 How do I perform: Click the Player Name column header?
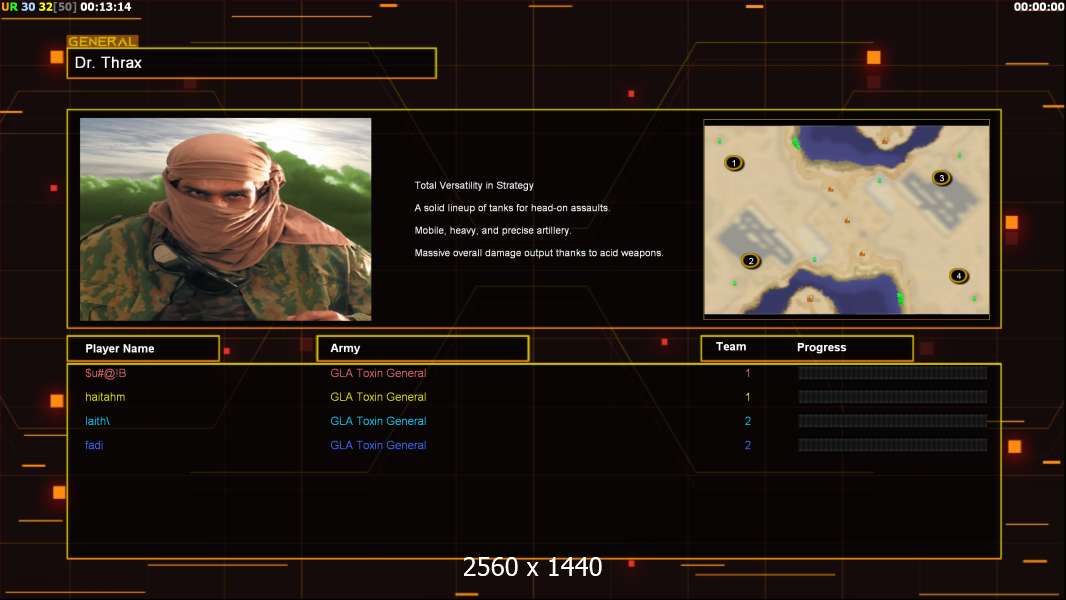pos(143,349)
